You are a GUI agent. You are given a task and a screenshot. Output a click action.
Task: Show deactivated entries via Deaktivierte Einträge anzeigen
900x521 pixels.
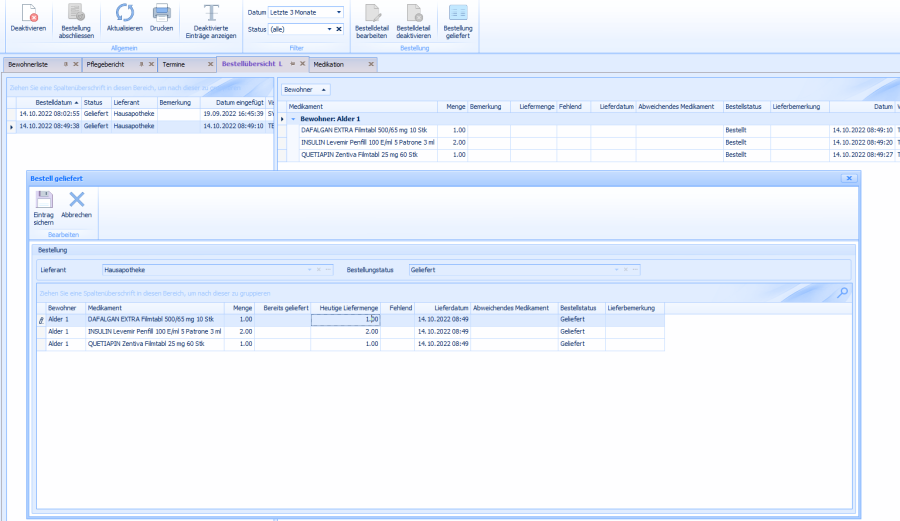[x=211, y=15]
